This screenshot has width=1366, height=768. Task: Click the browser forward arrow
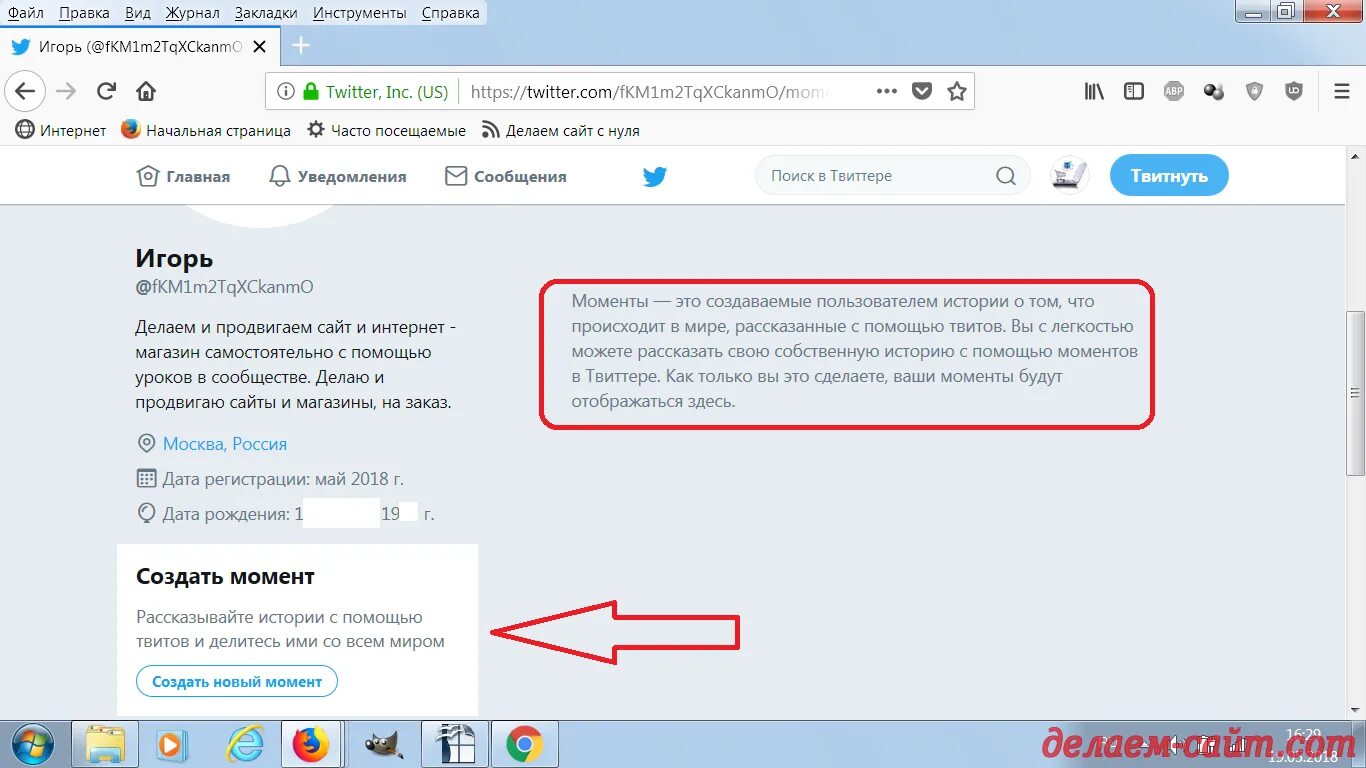(66, 92)
